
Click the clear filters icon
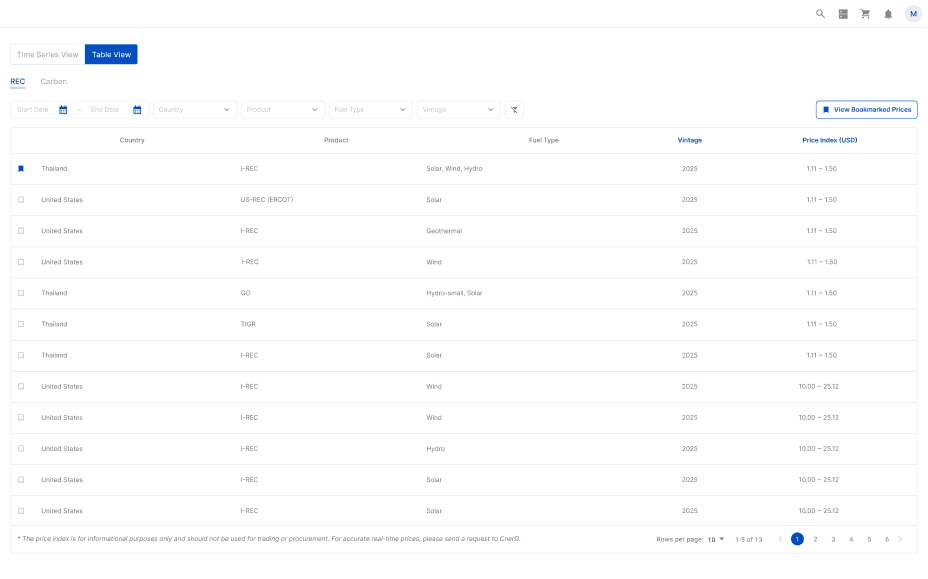(514, 110)
